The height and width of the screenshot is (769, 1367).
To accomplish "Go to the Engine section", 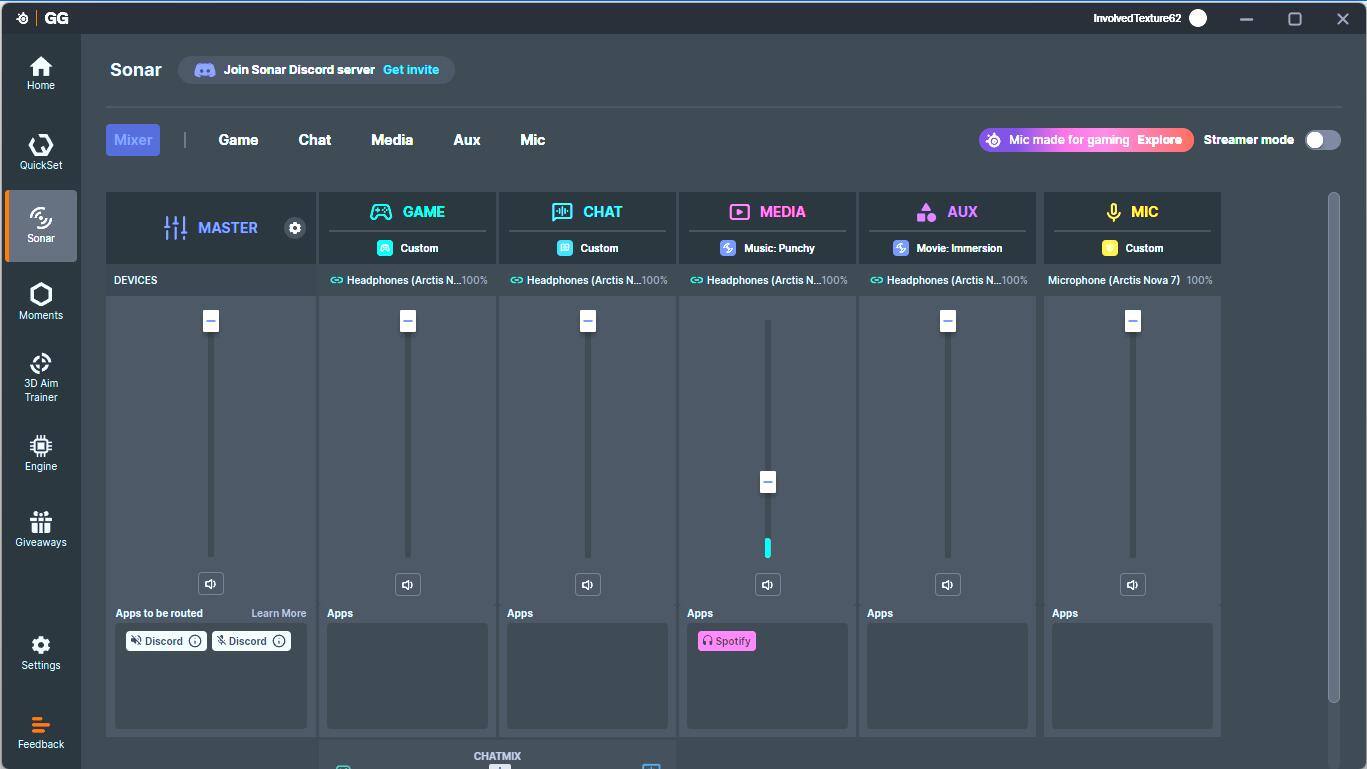I will [x=41, y=453].
